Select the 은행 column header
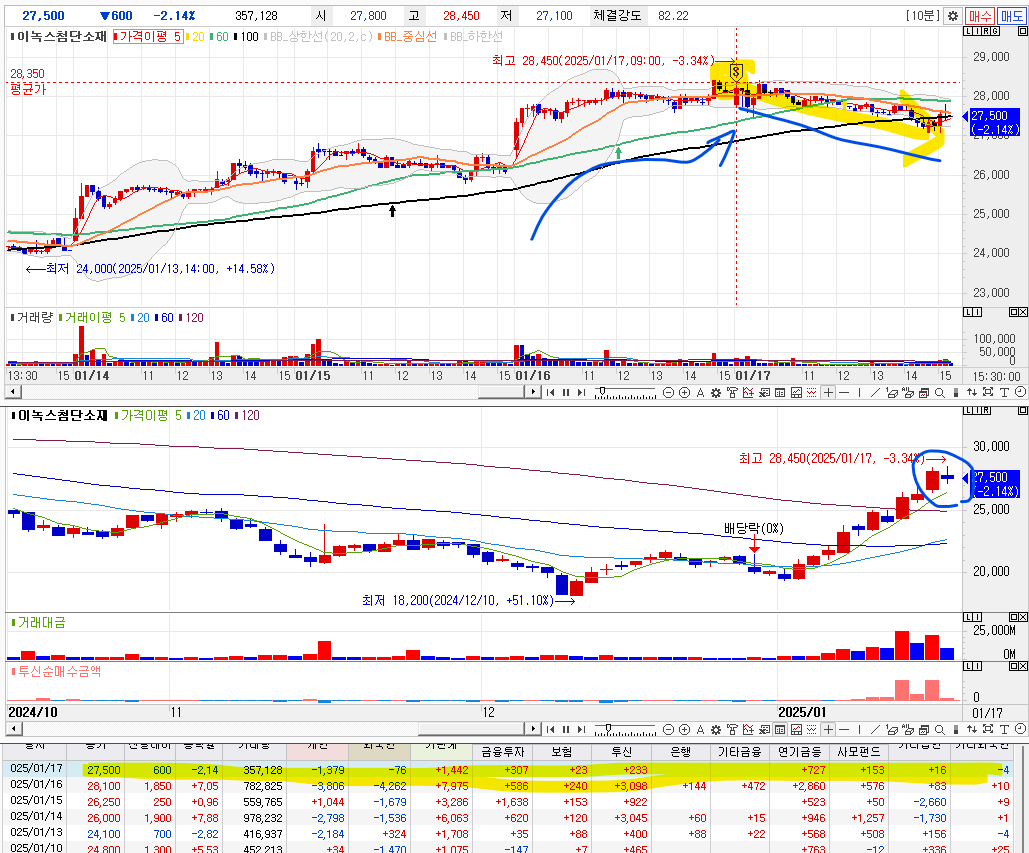 (681, 752)
